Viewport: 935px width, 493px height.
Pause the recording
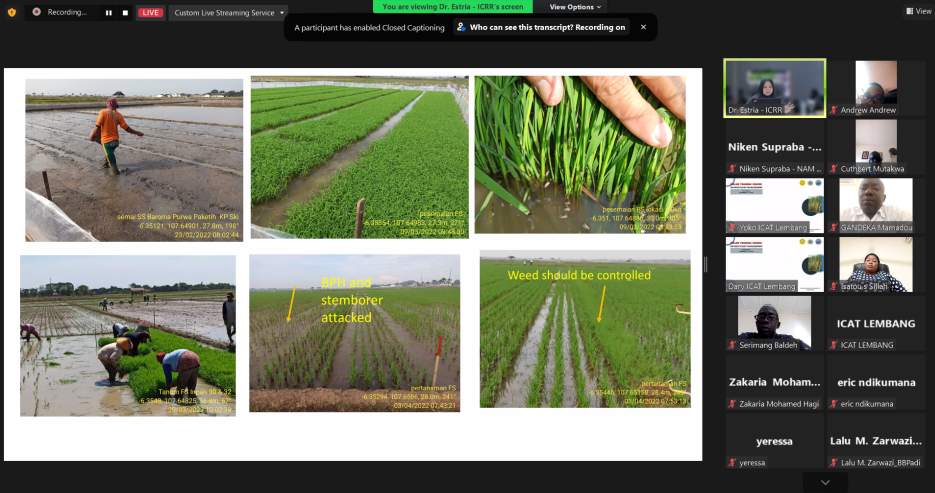pyautogui.click(x=109, y=13)
